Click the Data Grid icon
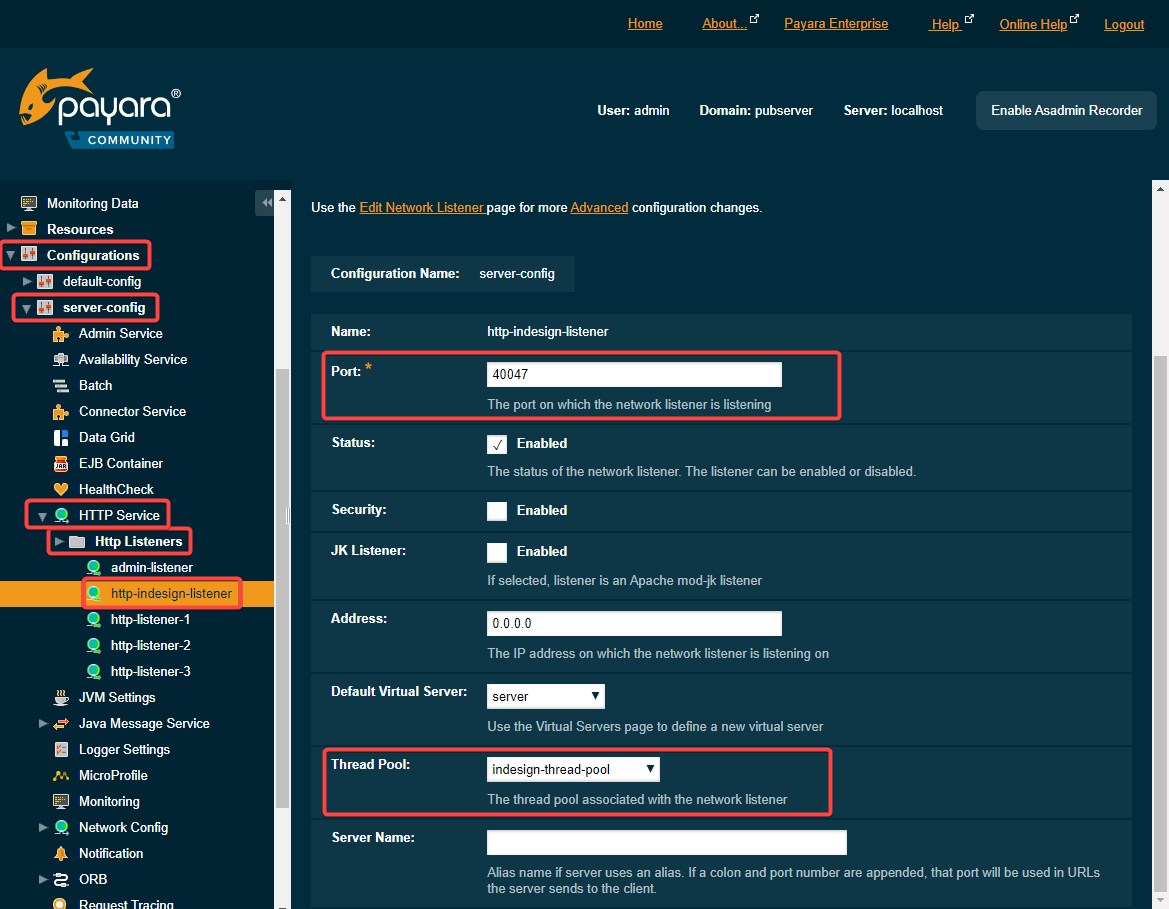The image size is (1169, 909). click(60, 437)
